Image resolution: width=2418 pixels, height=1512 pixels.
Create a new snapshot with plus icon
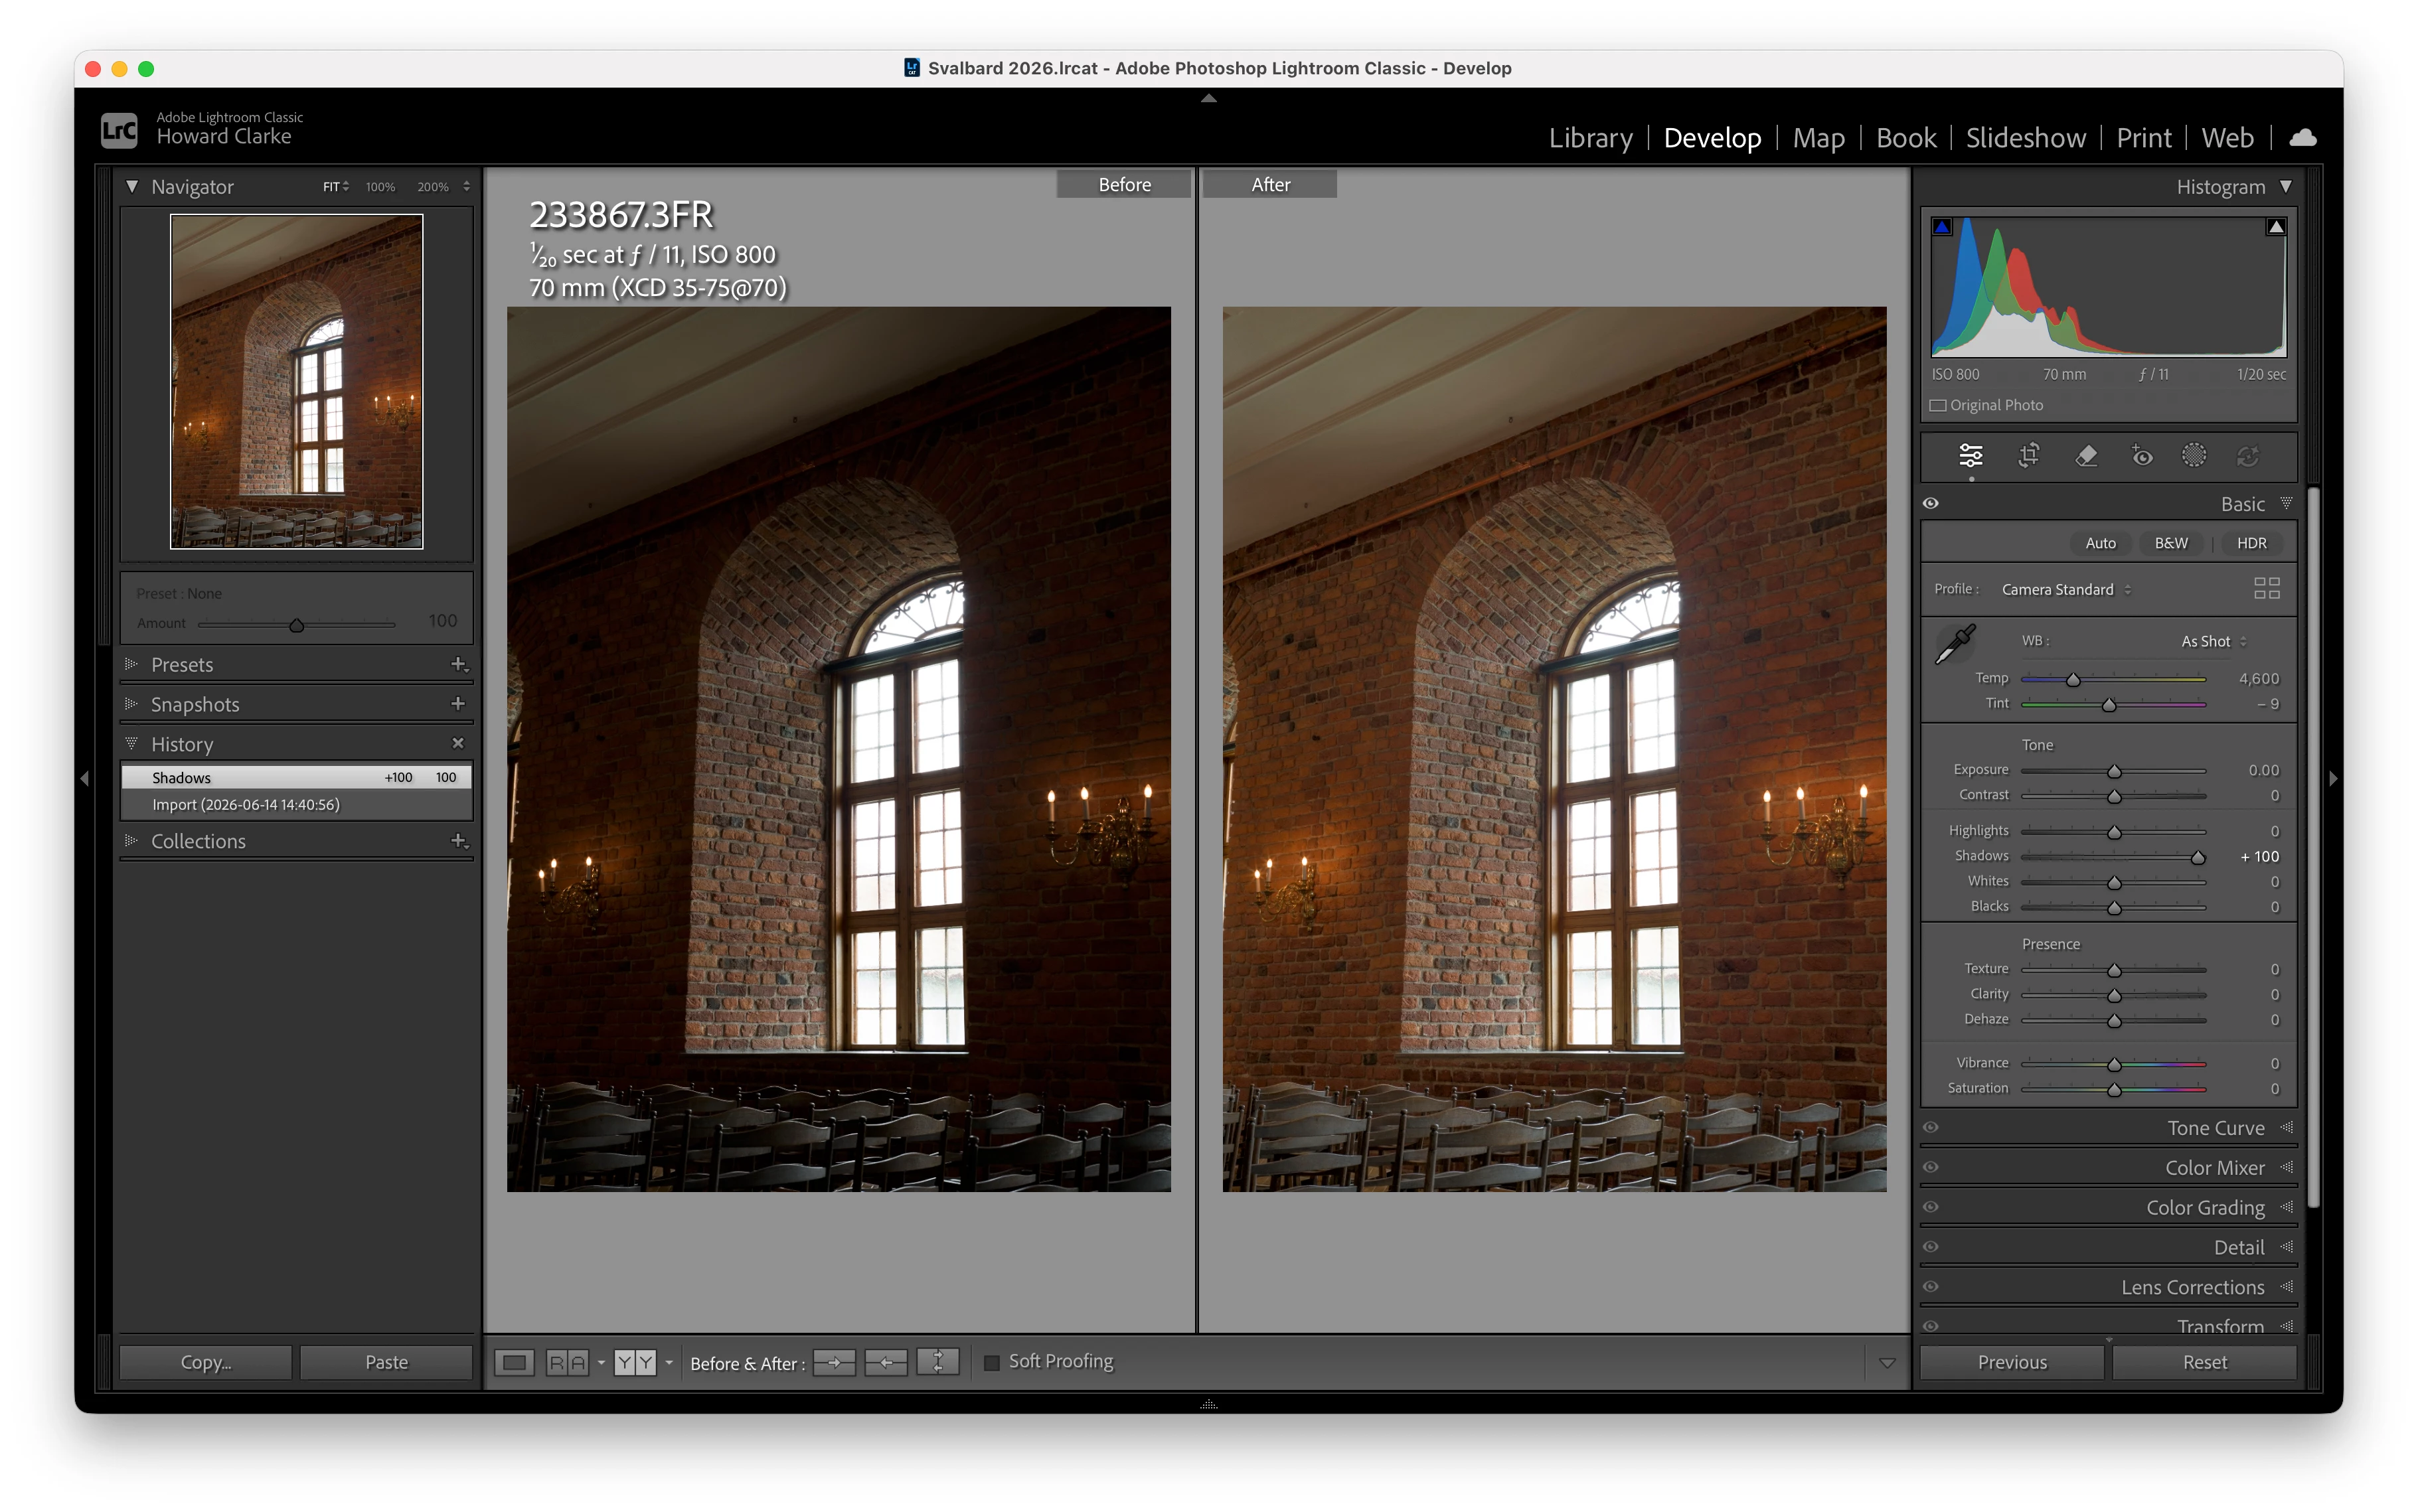point(458,704)
